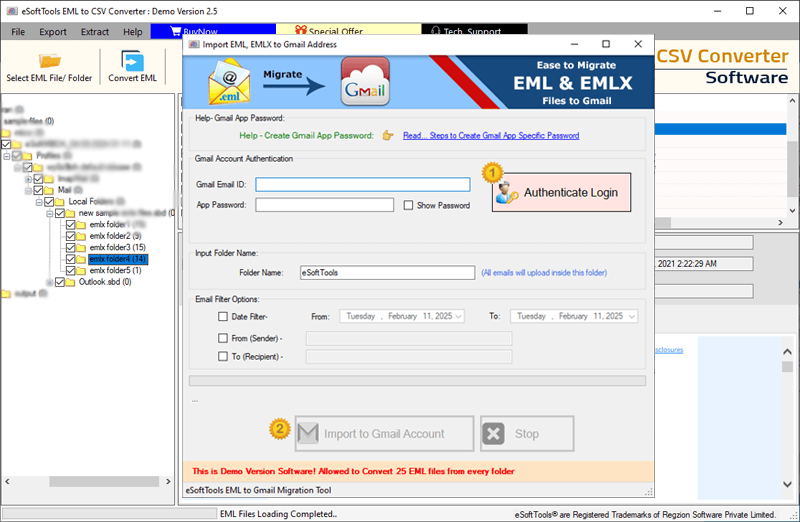
Task: Click the Outlook.sbd folder icon
Action: (70, 282)
